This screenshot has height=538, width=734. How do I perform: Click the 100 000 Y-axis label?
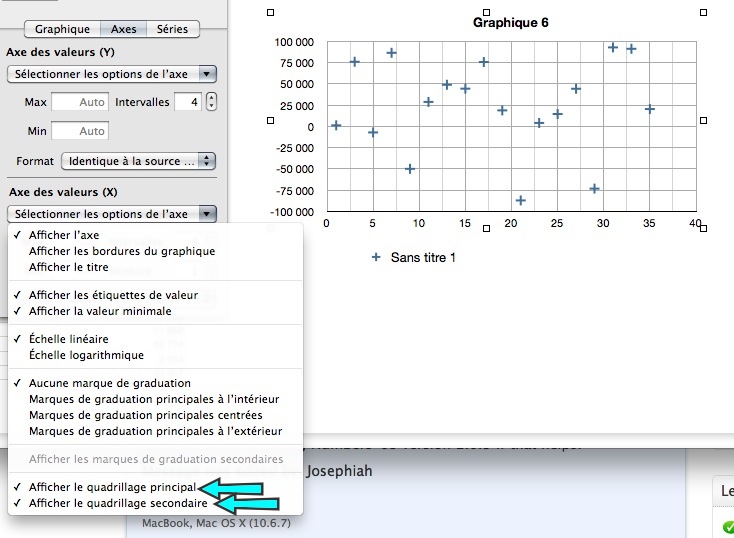coord(294,42)
